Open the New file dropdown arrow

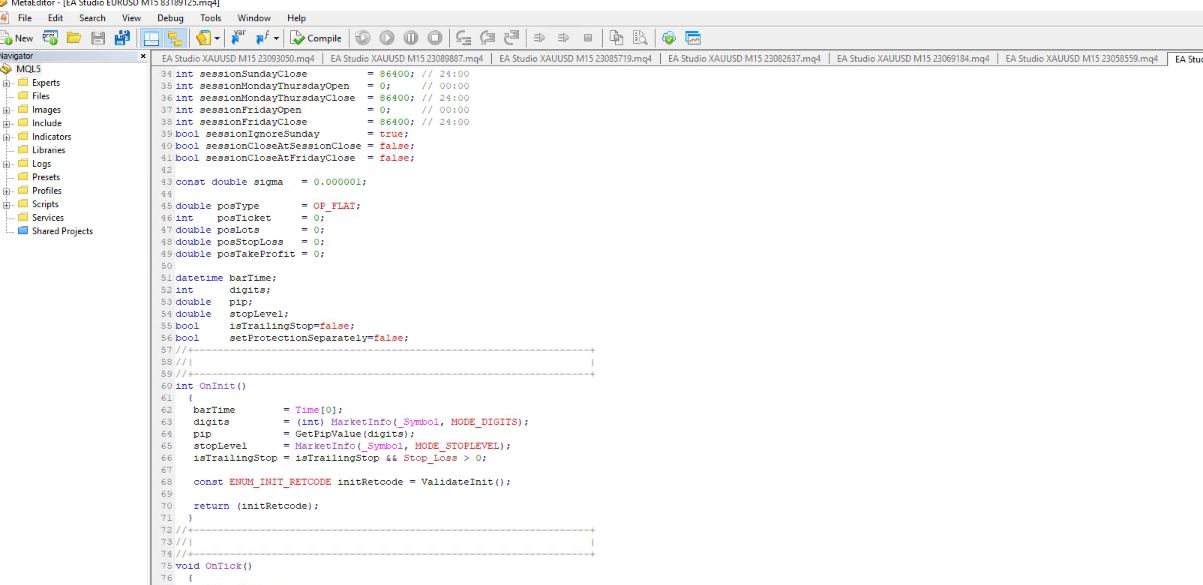click(218, 37)
